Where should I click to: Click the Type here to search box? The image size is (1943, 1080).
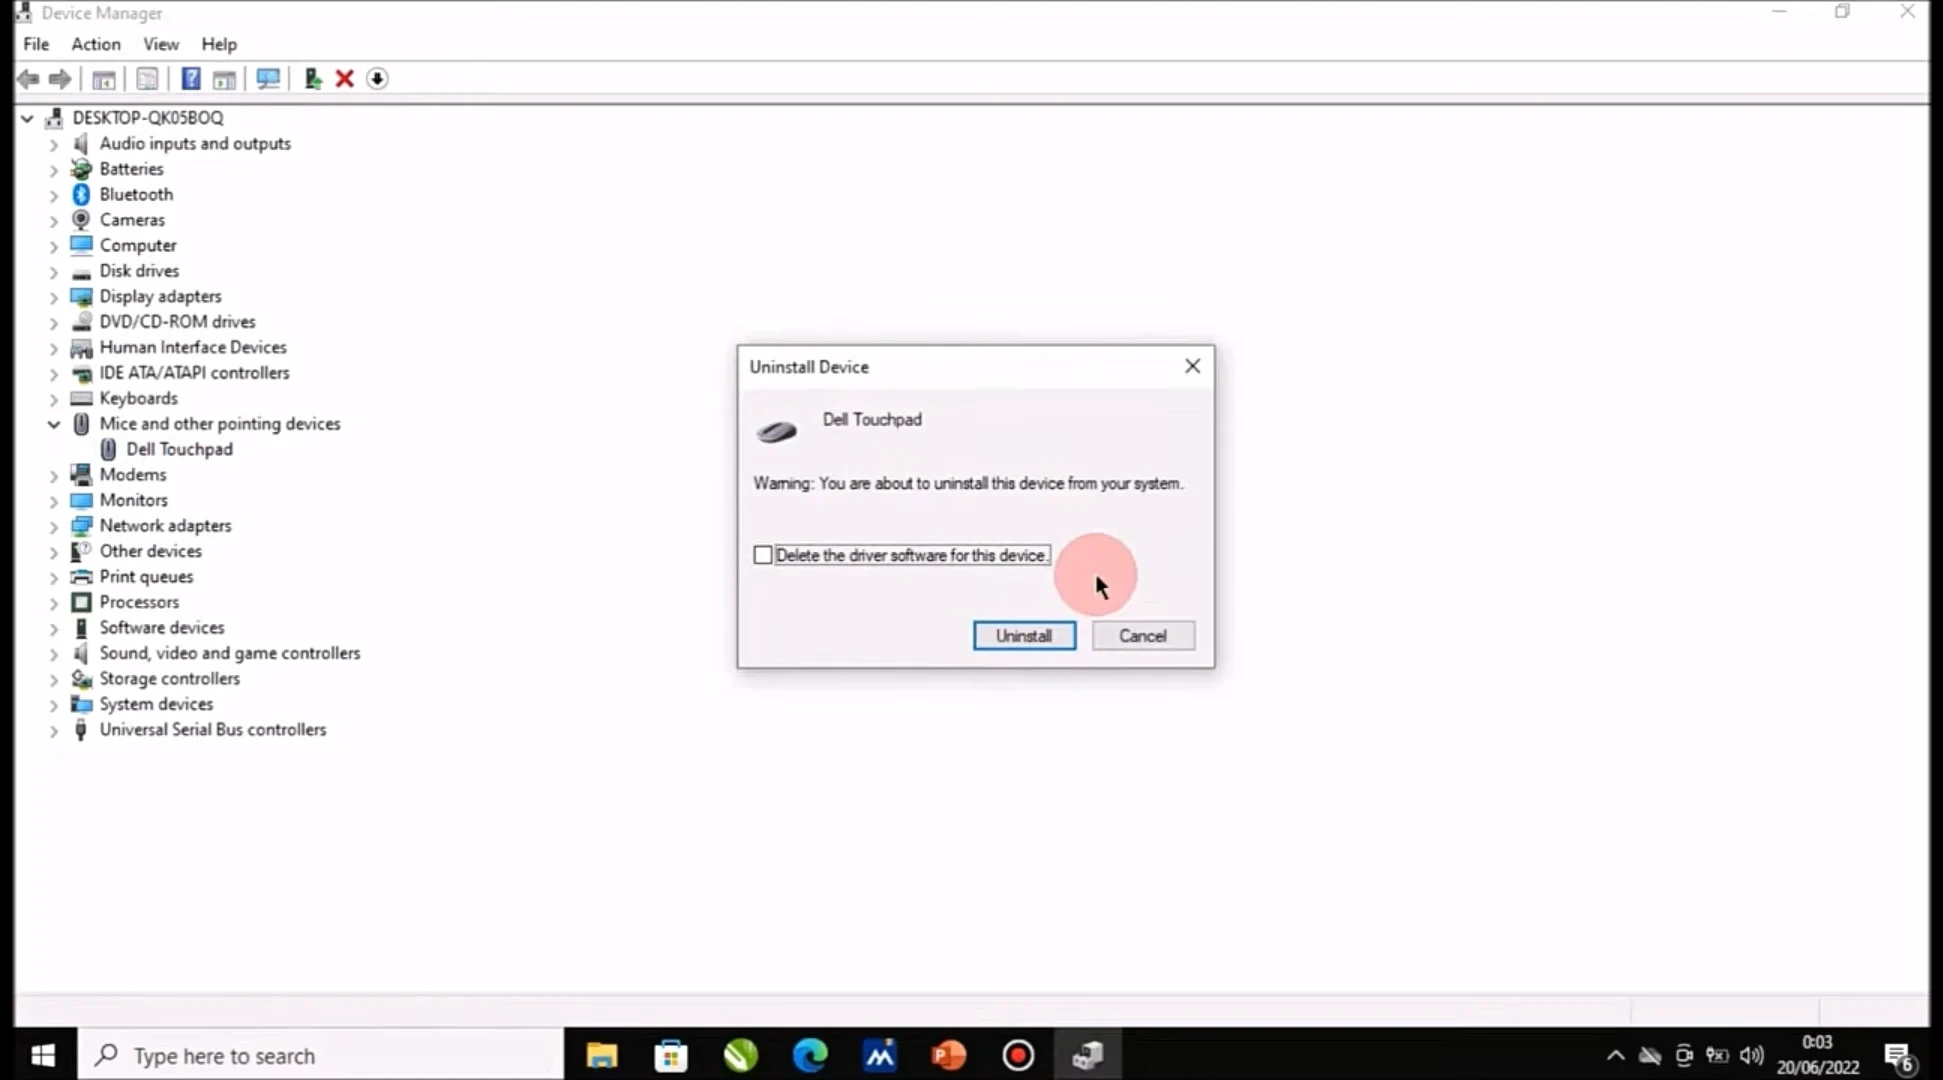coord(321,1056)
